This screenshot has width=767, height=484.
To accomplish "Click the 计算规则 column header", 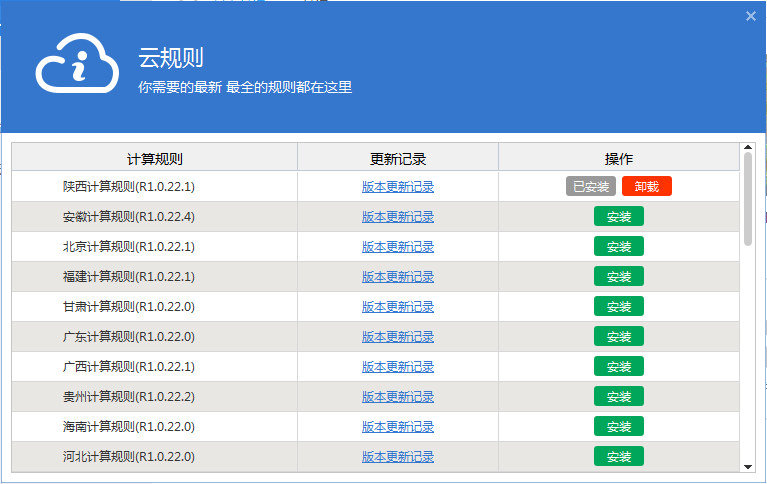I will point(155,158).
